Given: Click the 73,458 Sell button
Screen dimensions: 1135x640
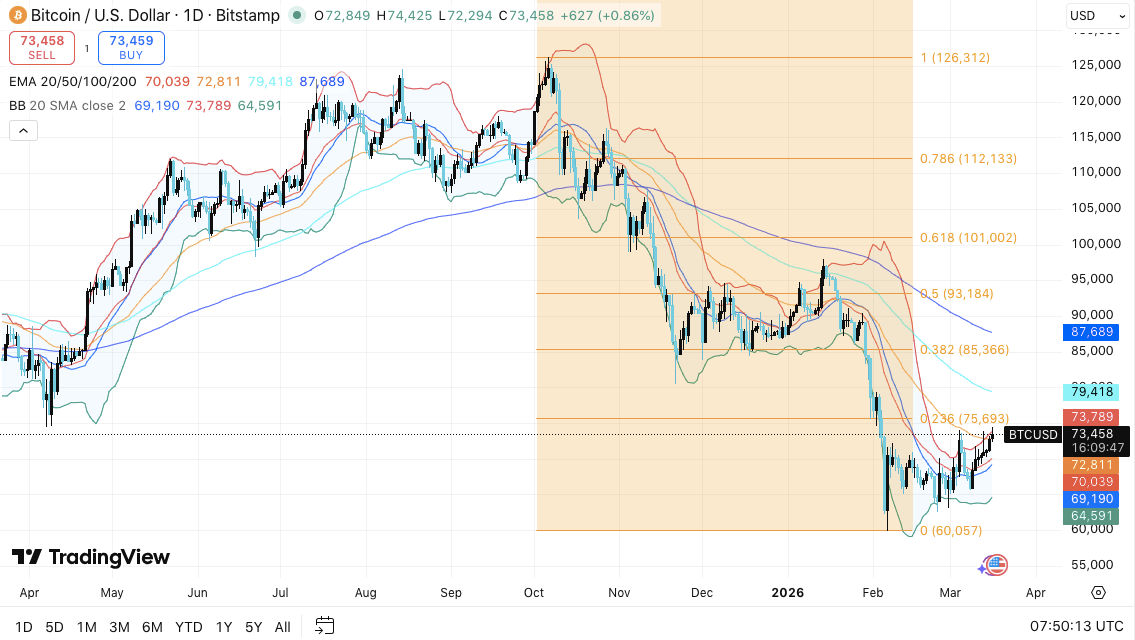Looking at the screenshot, I should click(42, 47).
